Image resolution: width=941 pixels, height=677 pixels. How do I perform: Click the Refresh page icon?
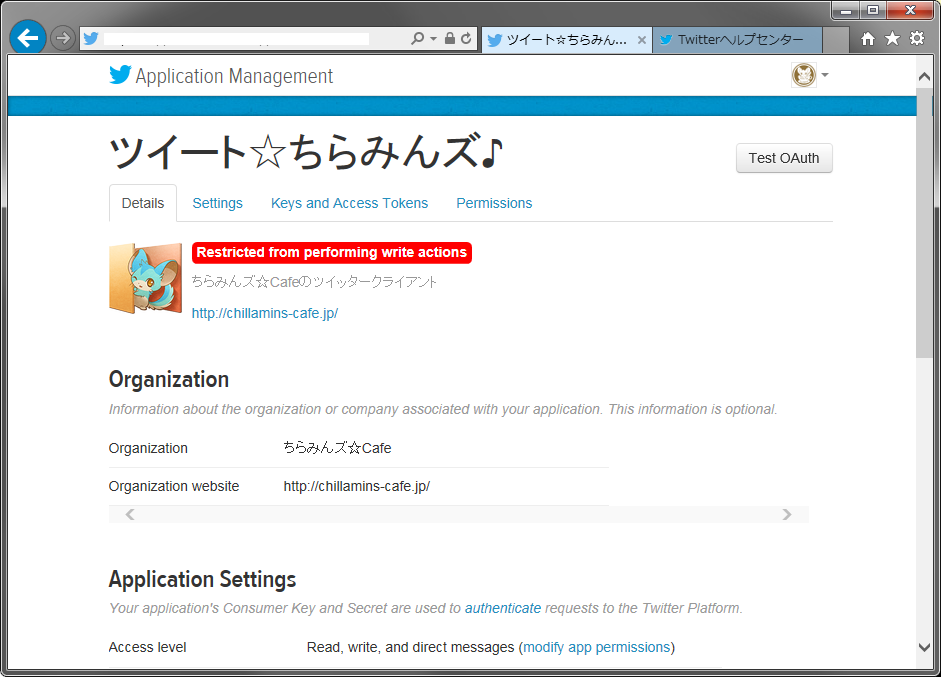[x=466, y=38]
